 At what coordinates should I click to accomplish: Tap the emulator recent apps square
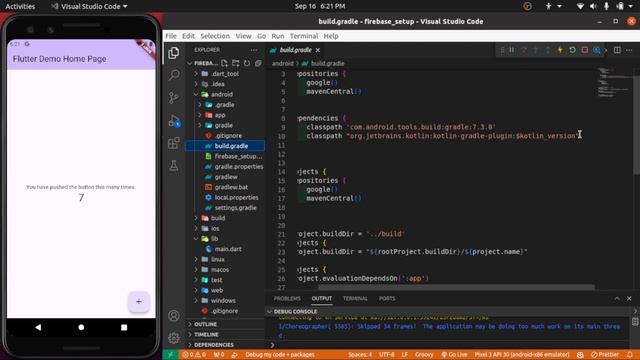[x=124, y=327]
